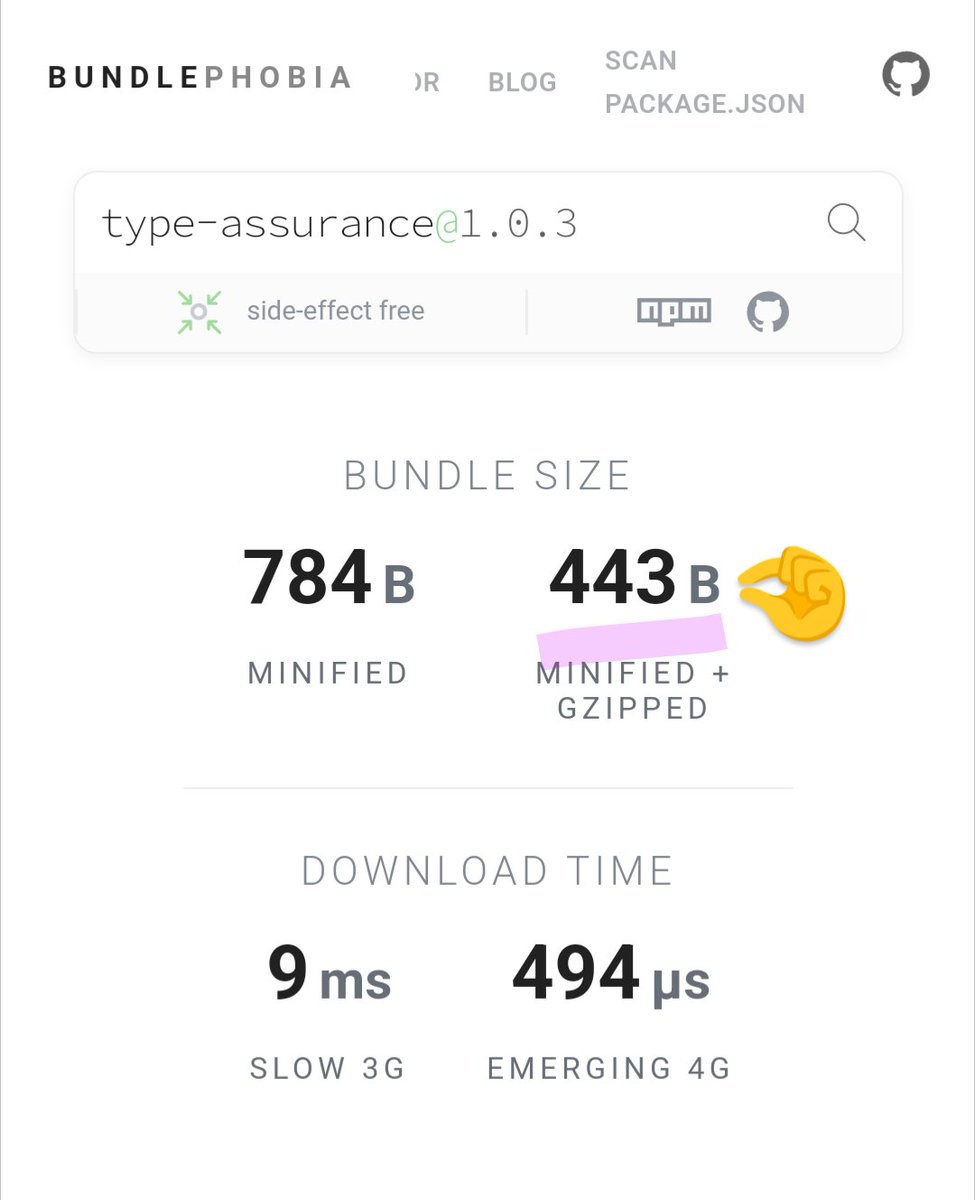Screen dimensions: 975x1200
Task: Click the 494 µs Emerging 4G value
Action: tap(611, 974)
